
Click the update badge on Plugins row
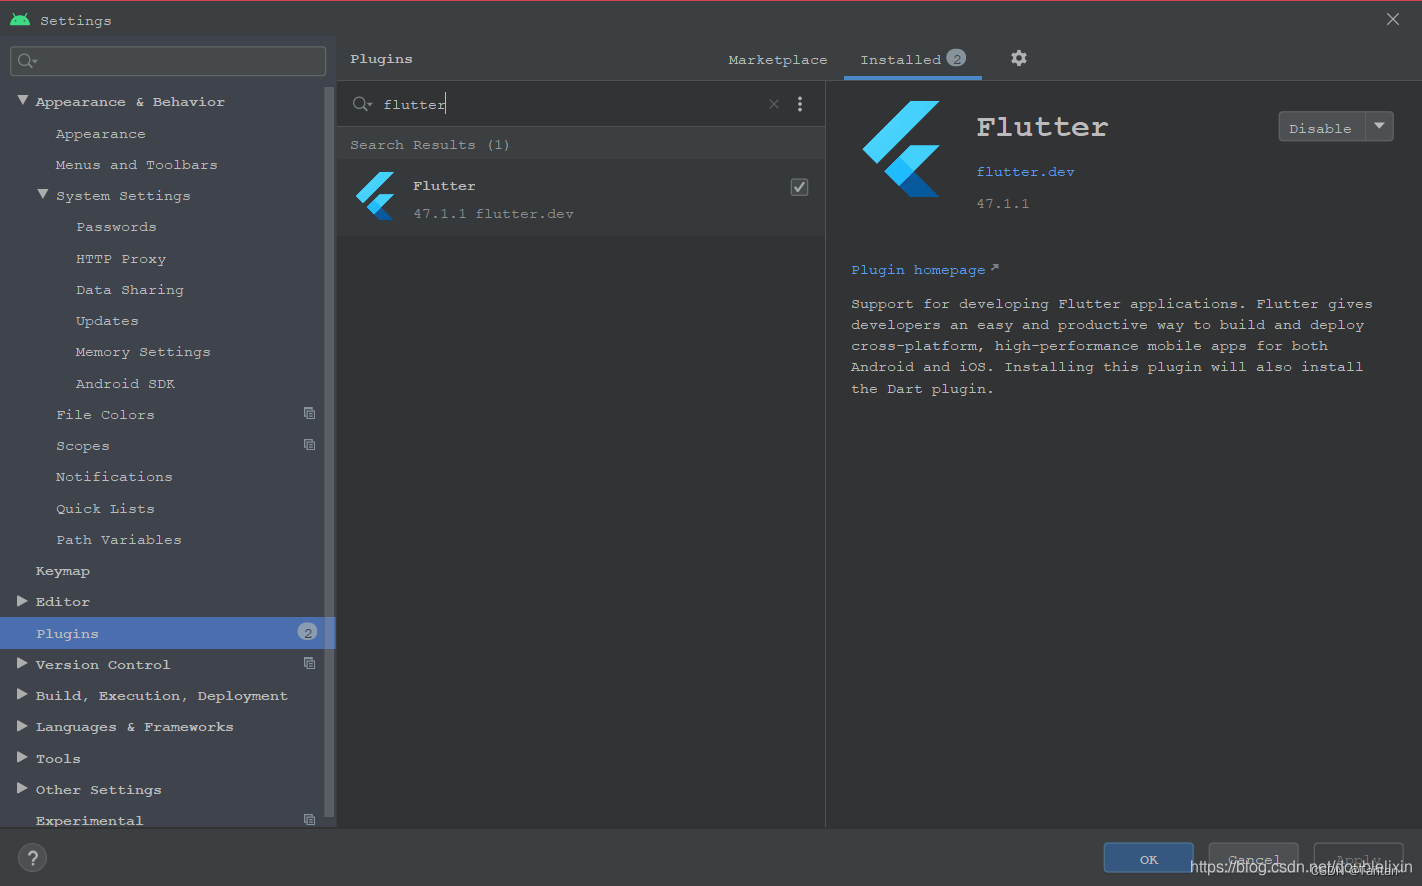point(307,632)
